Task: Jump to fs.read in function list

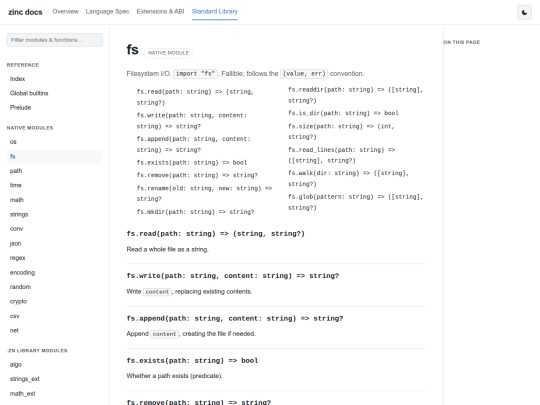Action: (x=195, y=97)
